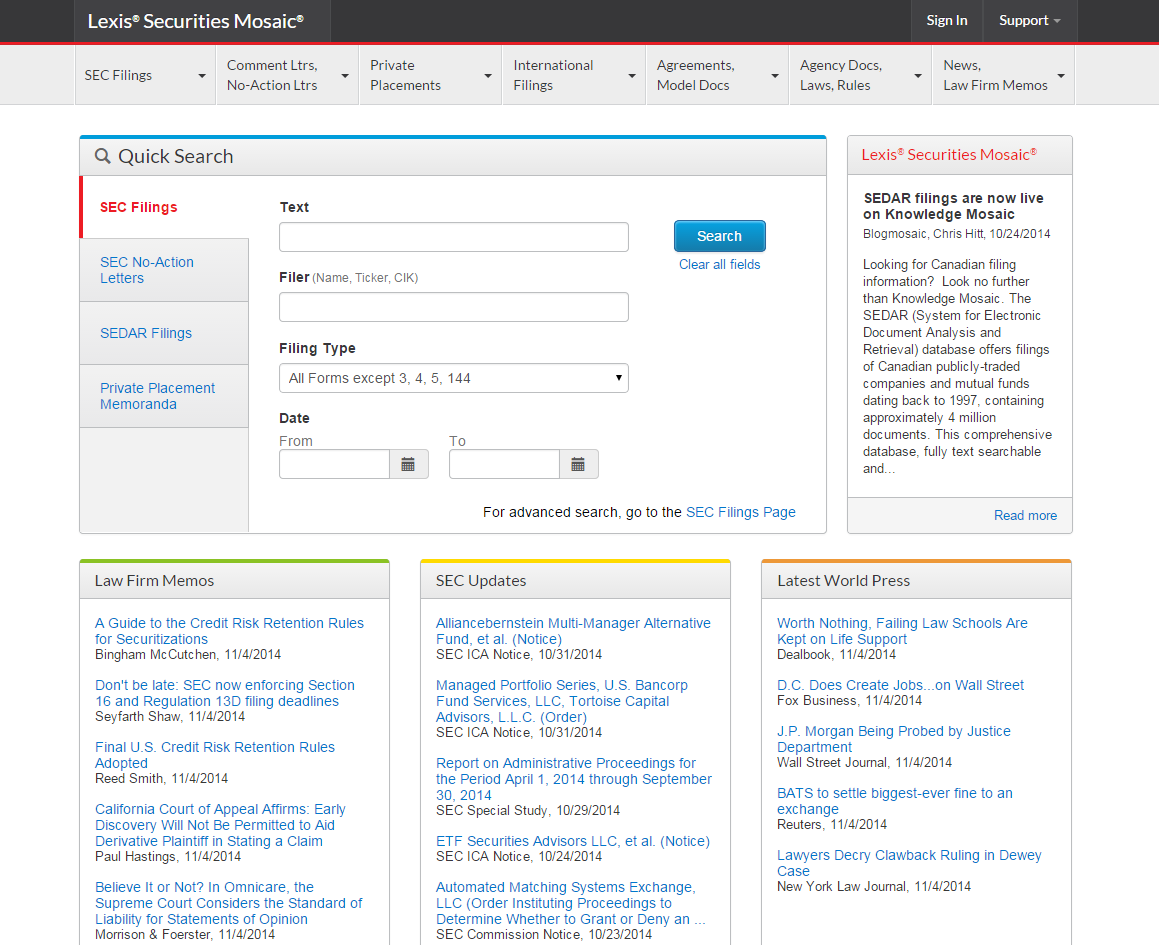Focus the Text search field

[454, 237]
